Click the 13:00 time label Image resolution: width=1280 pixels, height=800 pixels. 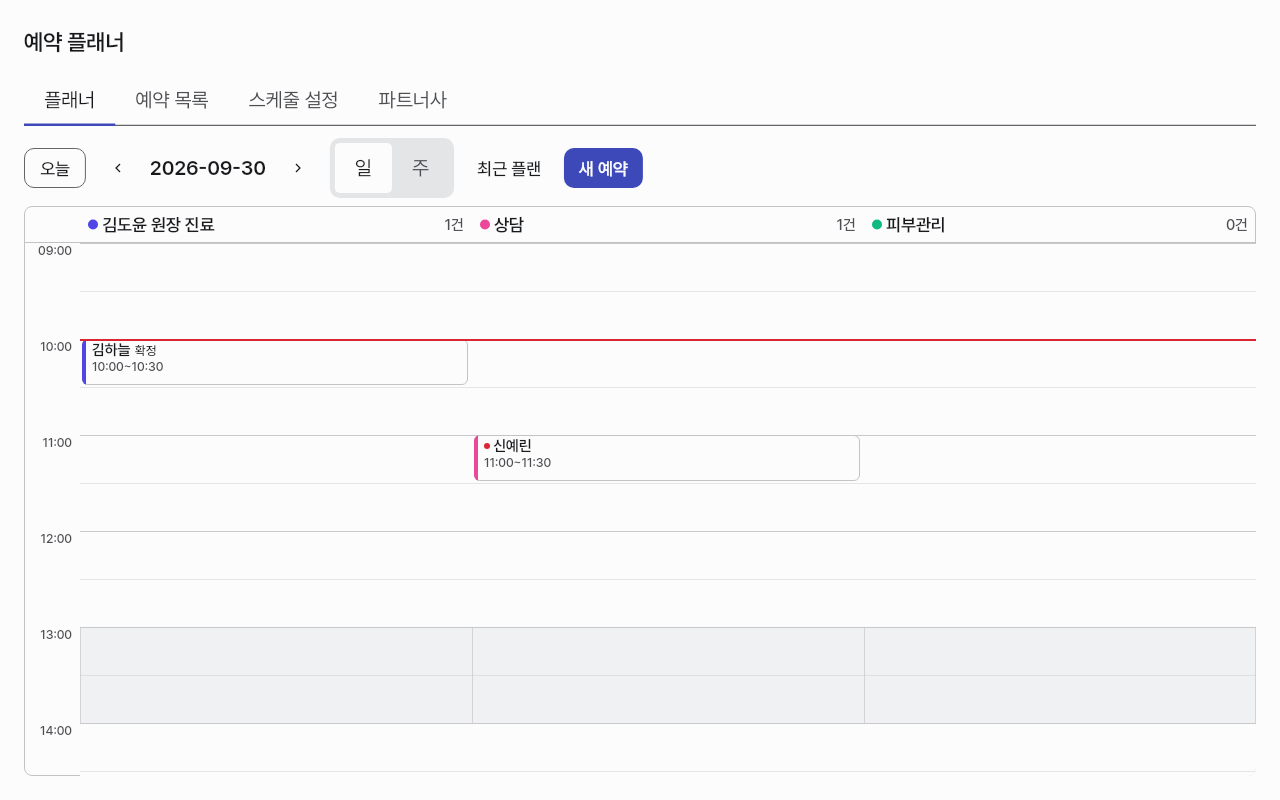[x=55, y=634]
